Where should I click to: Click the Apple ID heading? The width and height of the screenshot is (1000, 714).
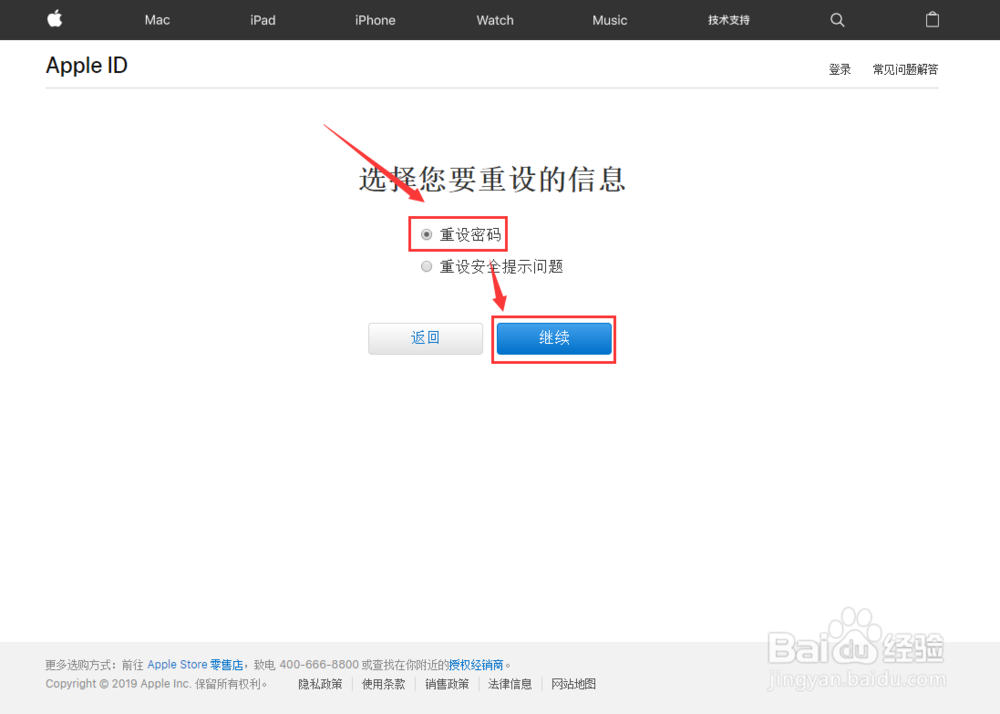pyautogui.click(x=86, y=65)
